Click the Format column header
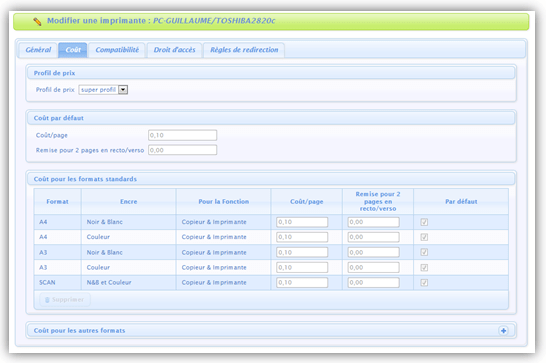Screen dimensions: 546x363 (x=57, y=201)
